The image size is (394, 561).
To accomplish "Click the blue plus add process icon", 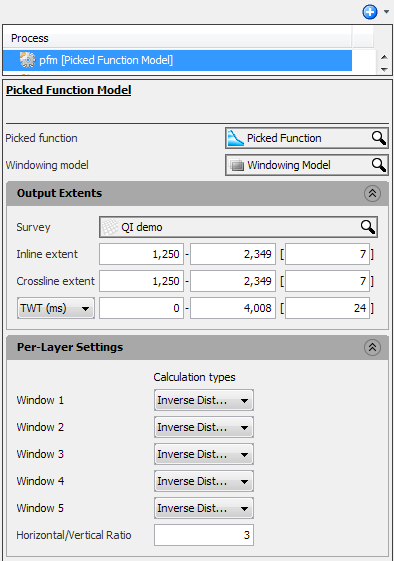I will [369, 12].
